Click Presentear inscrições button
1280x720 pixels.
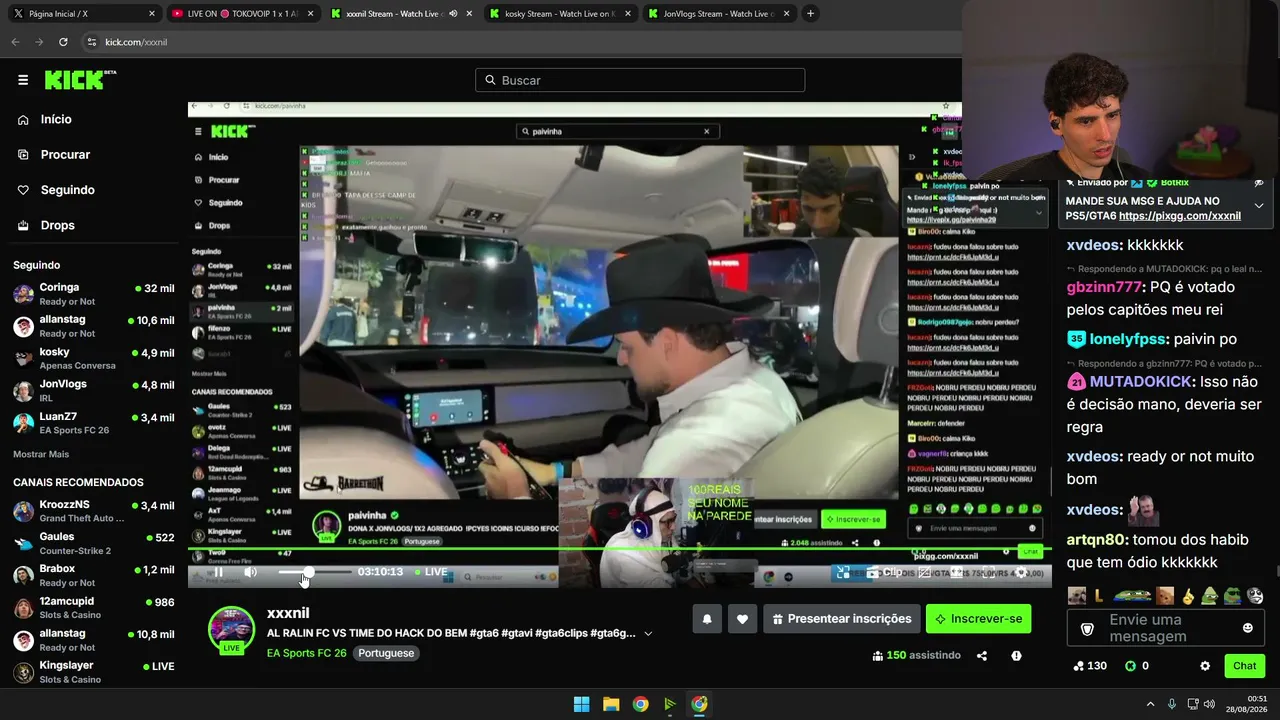[x=841, y=619]
